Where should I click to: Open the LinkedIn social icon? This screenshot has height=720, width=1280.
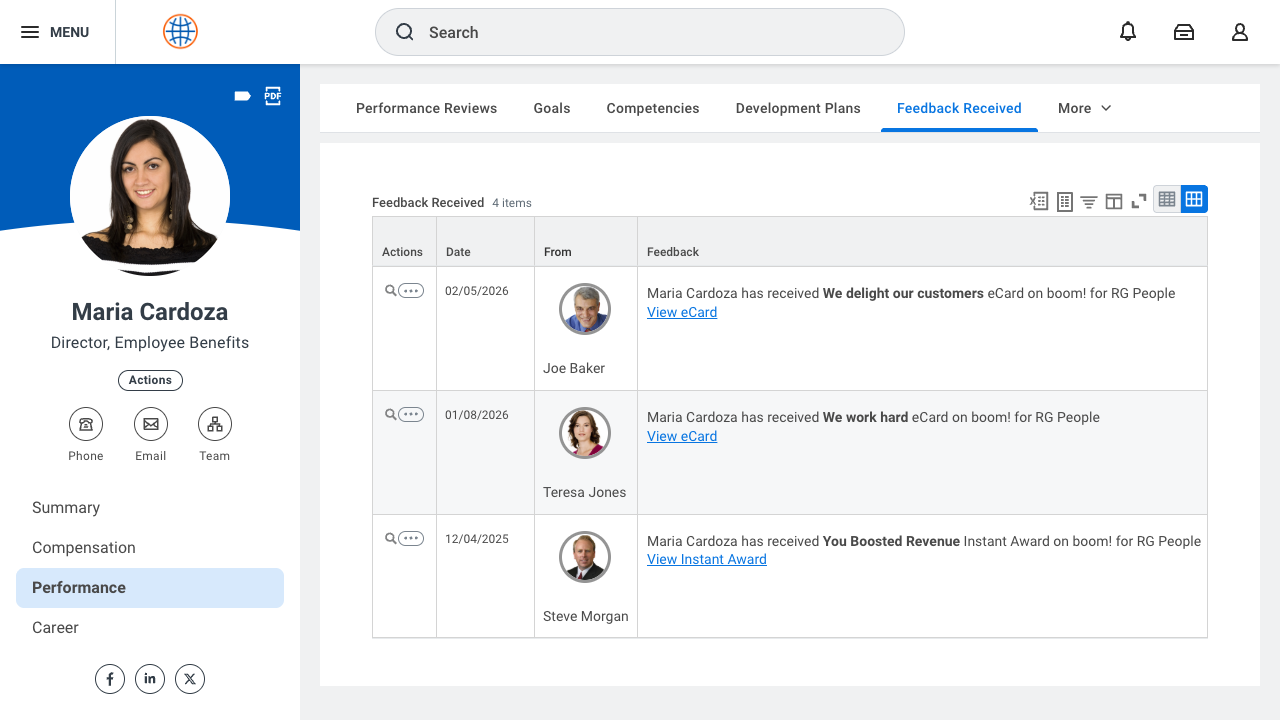pyautogui.click(x=150, y=679)
